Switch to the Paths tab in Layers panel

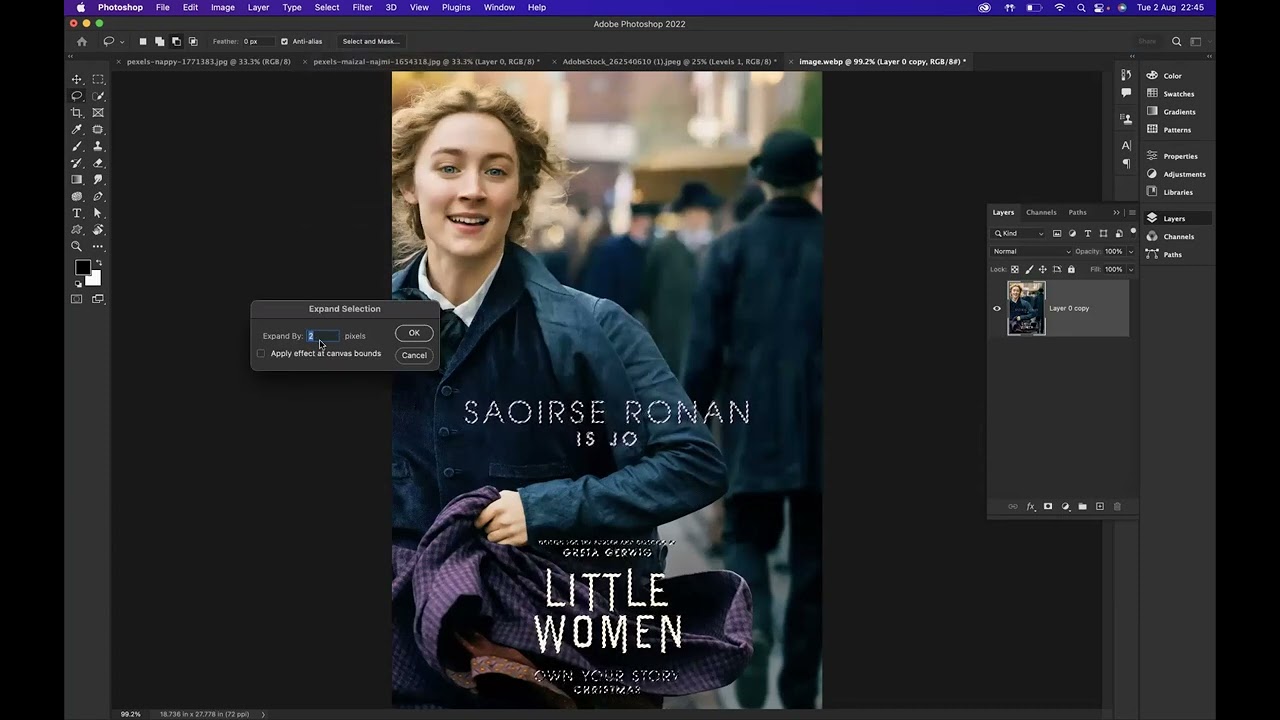(x=1077, y=212)
